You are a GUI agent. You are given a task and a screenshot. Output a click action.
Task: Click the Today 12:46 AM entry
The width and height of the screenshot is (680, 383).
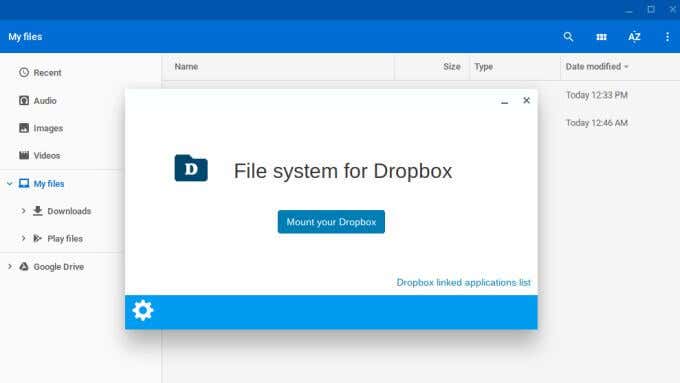pyautogui.click(x=596, y=123)
